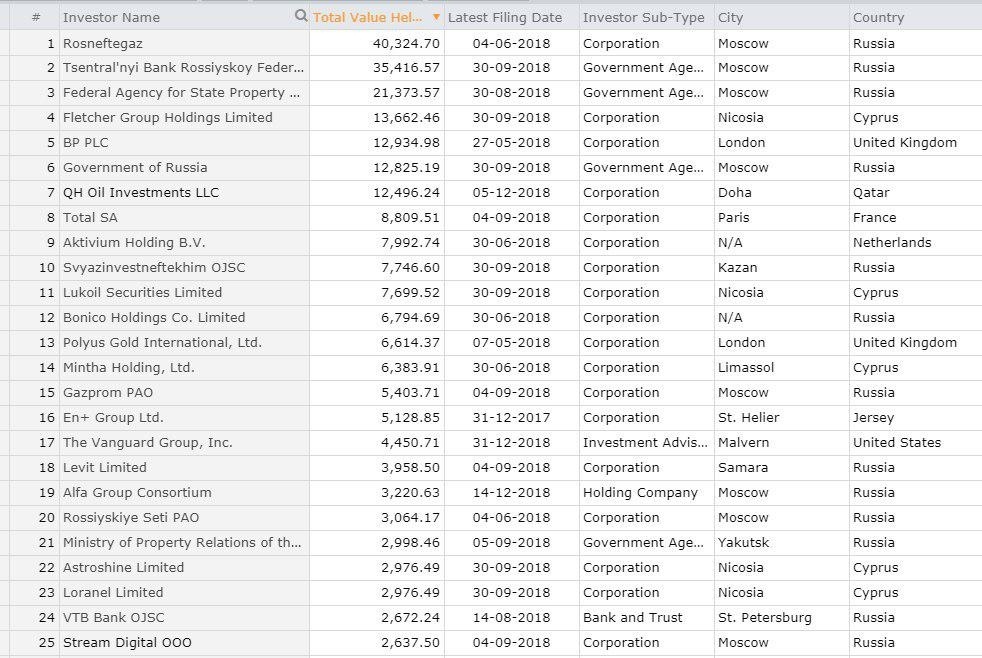The width and height of the screenshot is (982, 658).
Task: Select VTB Bank OJSC
Action: click(114, 618)
